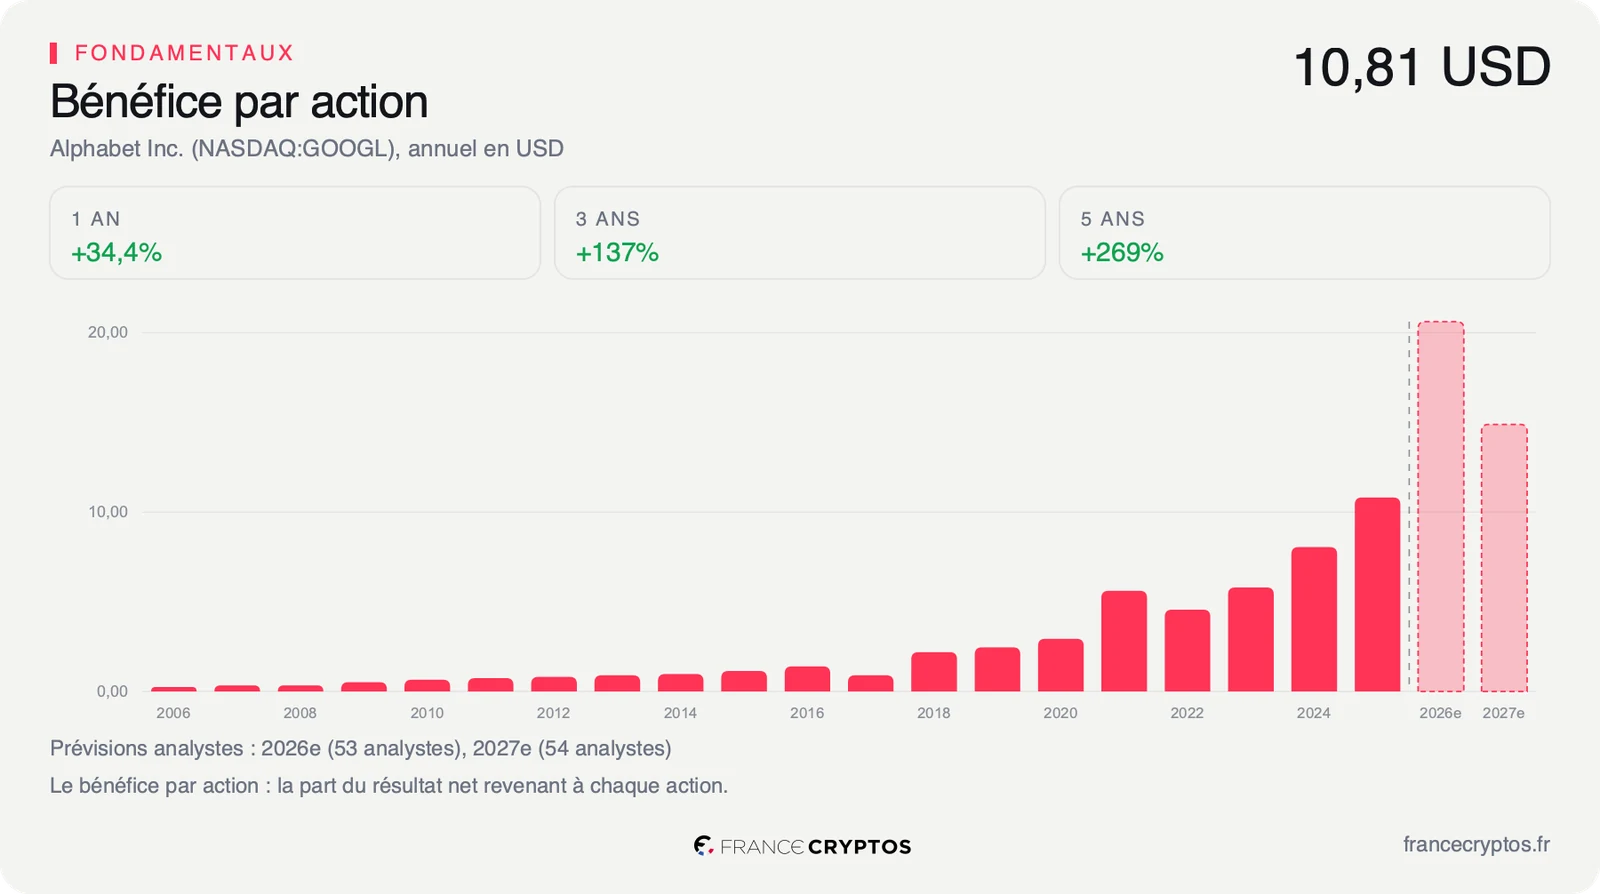Click the tallest solid bar for 2025
This screenshot has width=1600, height=894.
click(x=1377, y=594)
